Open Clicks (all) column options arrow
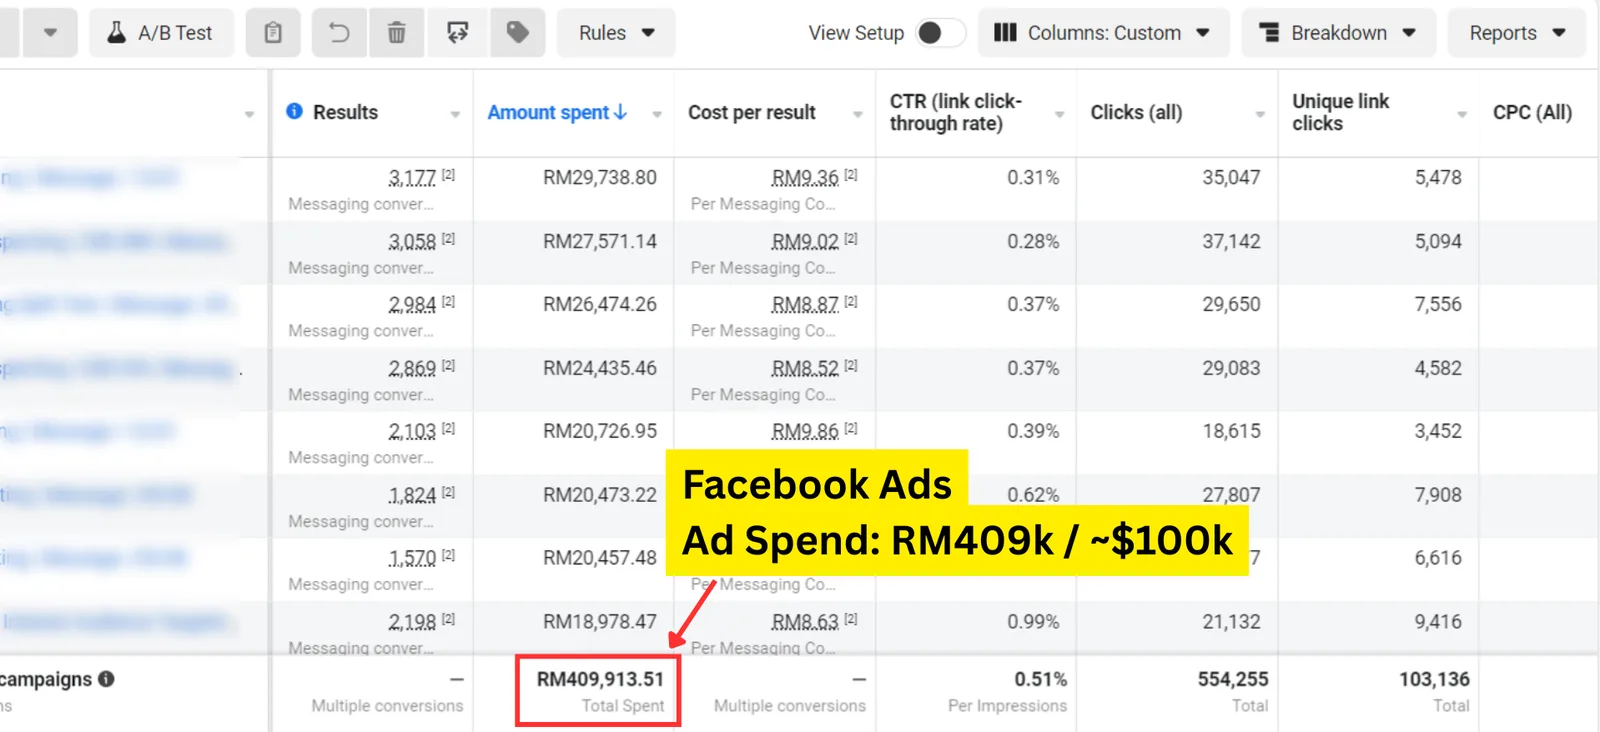 click(x=1260, y=114)
